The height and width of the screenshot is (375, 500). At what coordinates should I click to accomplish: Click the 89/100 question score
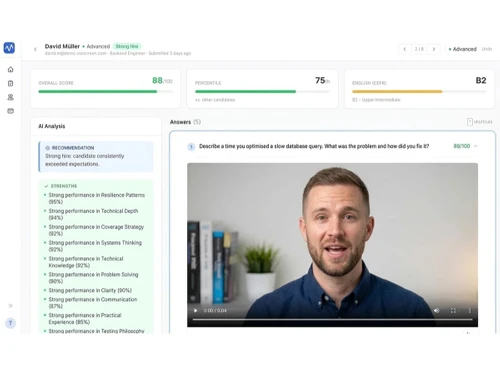pyautogui.click(x=462, y=146)
